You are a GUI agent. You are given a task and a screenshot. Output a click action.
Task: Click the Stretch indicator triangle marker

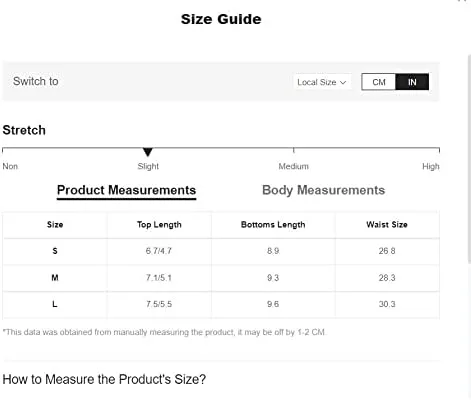click(x=148, y=152)
